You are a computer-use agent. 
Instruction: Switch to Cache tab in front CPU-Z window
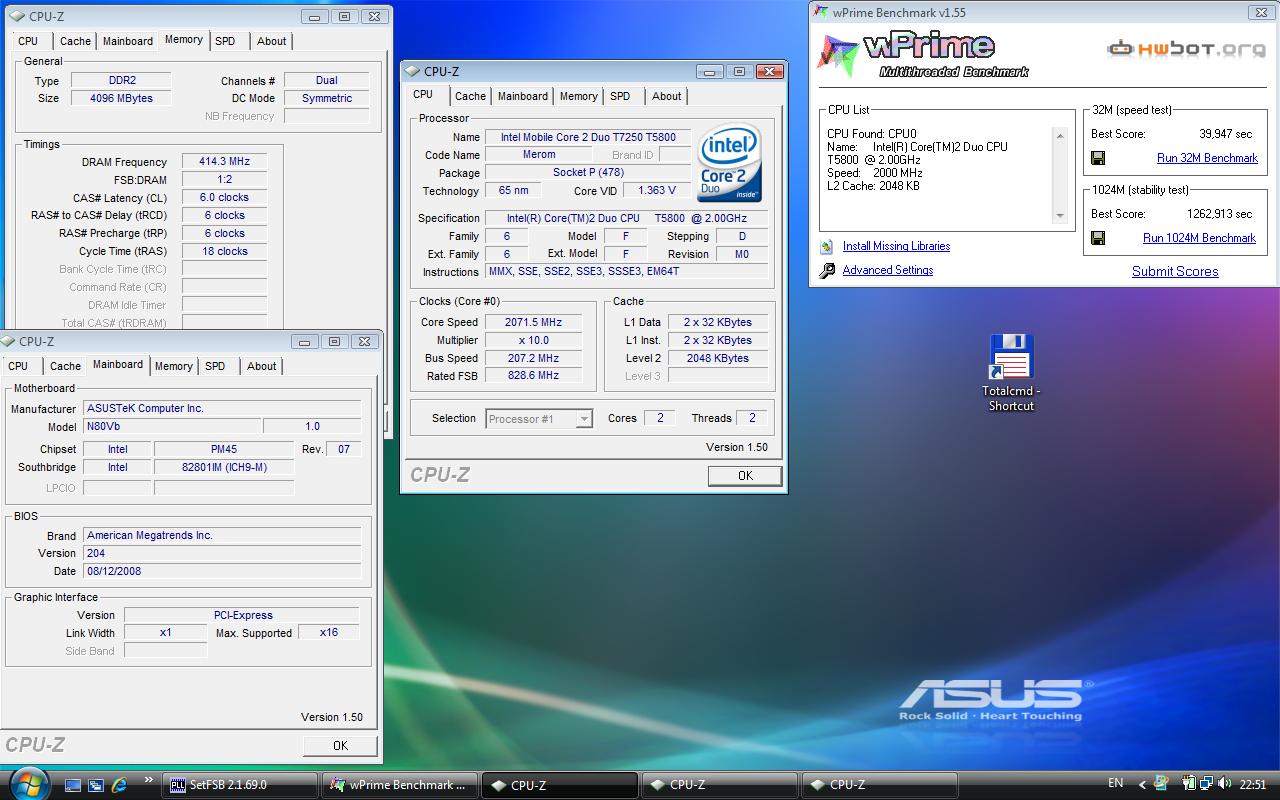[x=470, y=96]
